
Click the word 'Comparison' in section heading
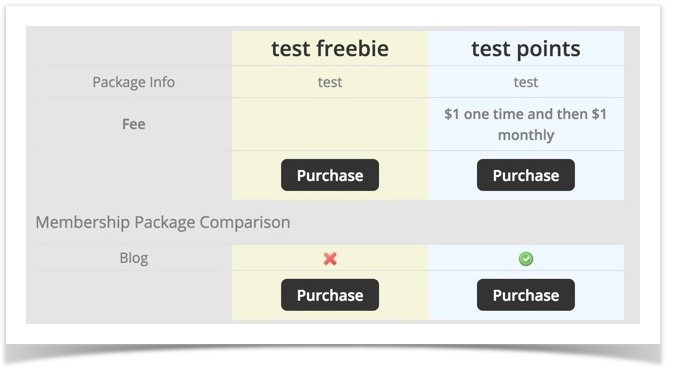[x=245, y=223]
